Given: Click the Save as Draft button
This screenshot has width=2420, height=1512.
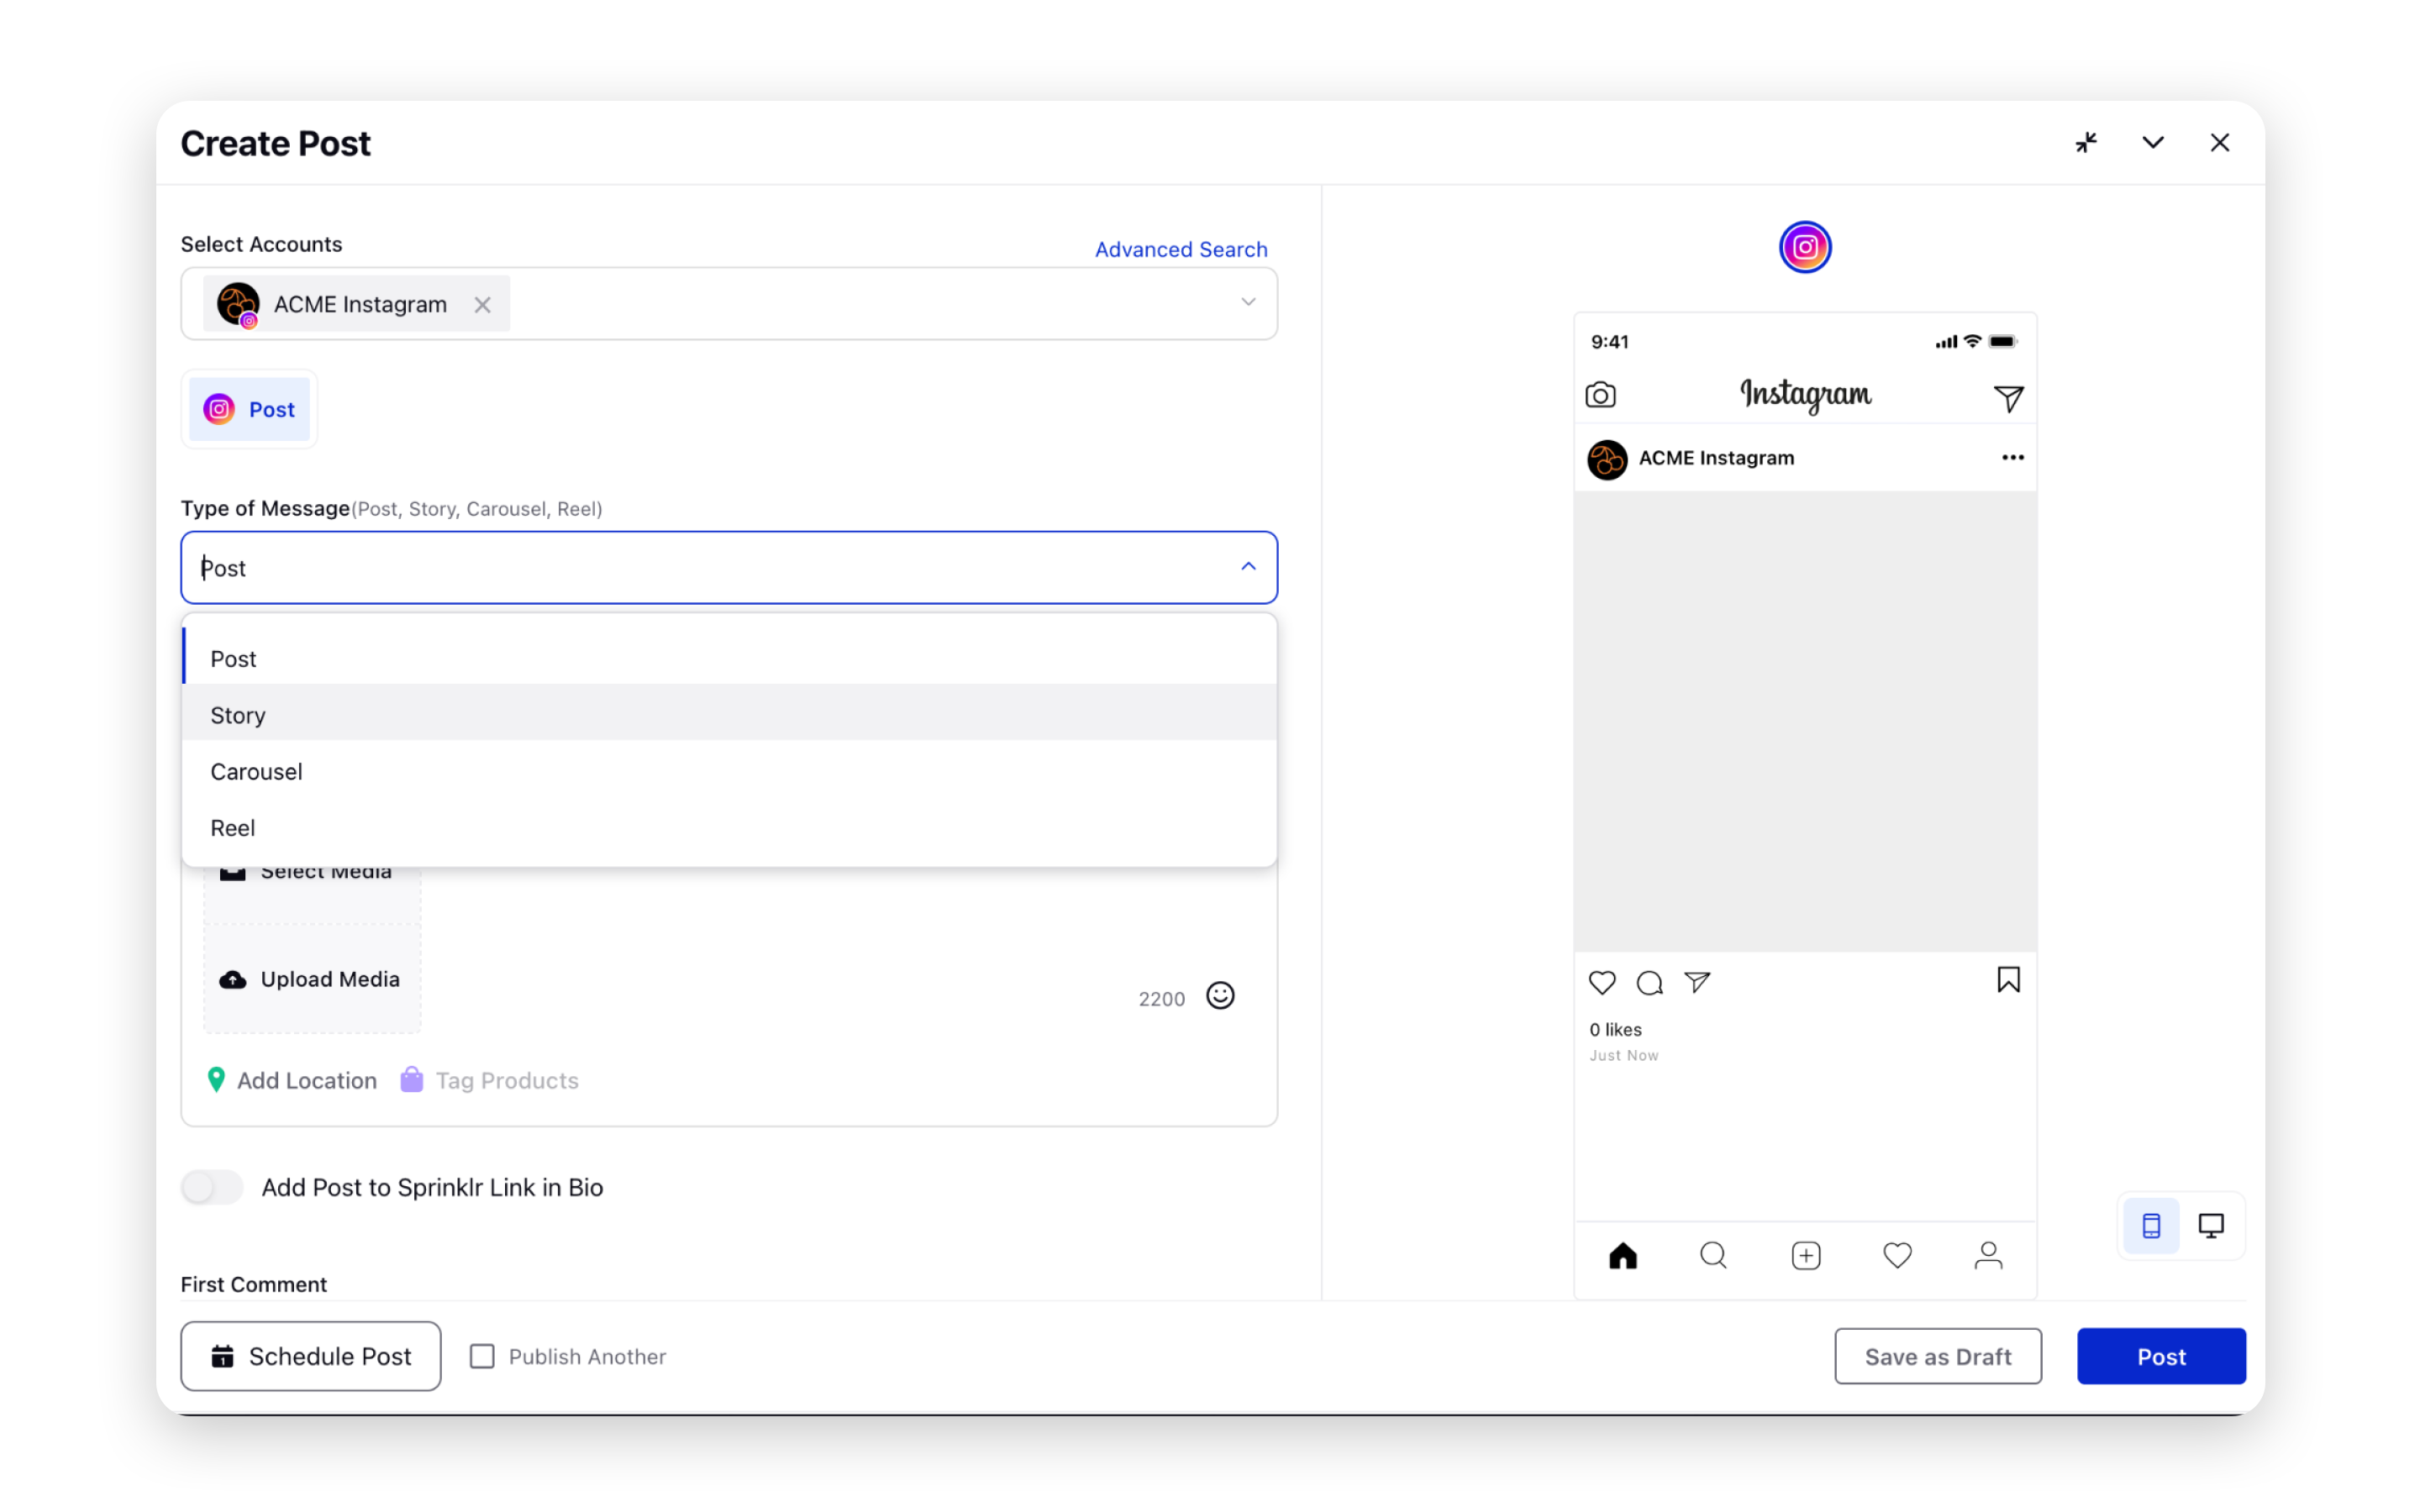Looking at the screenshot, I should pyautogui.click(x=1937, y=1356).
